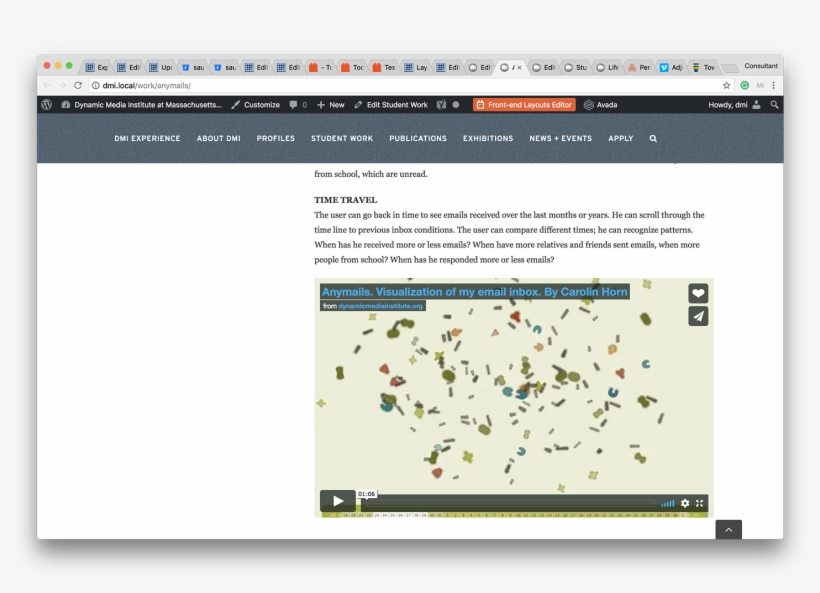Screen dimensions: 820x593
Task: Open the Exhibitions navigation item
Action: point(488,138)
